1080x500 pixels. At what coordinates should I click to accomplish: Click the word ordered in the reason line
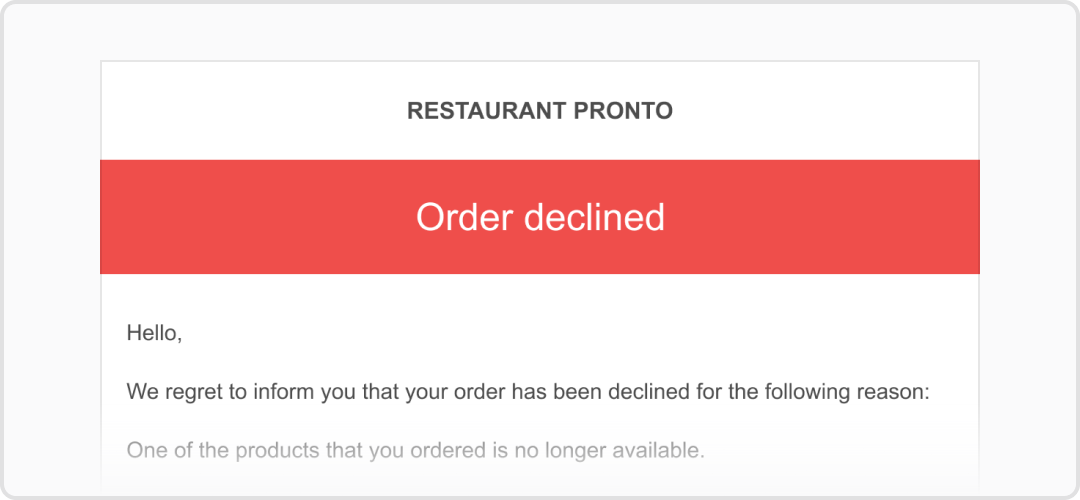(x=442, y=451)
